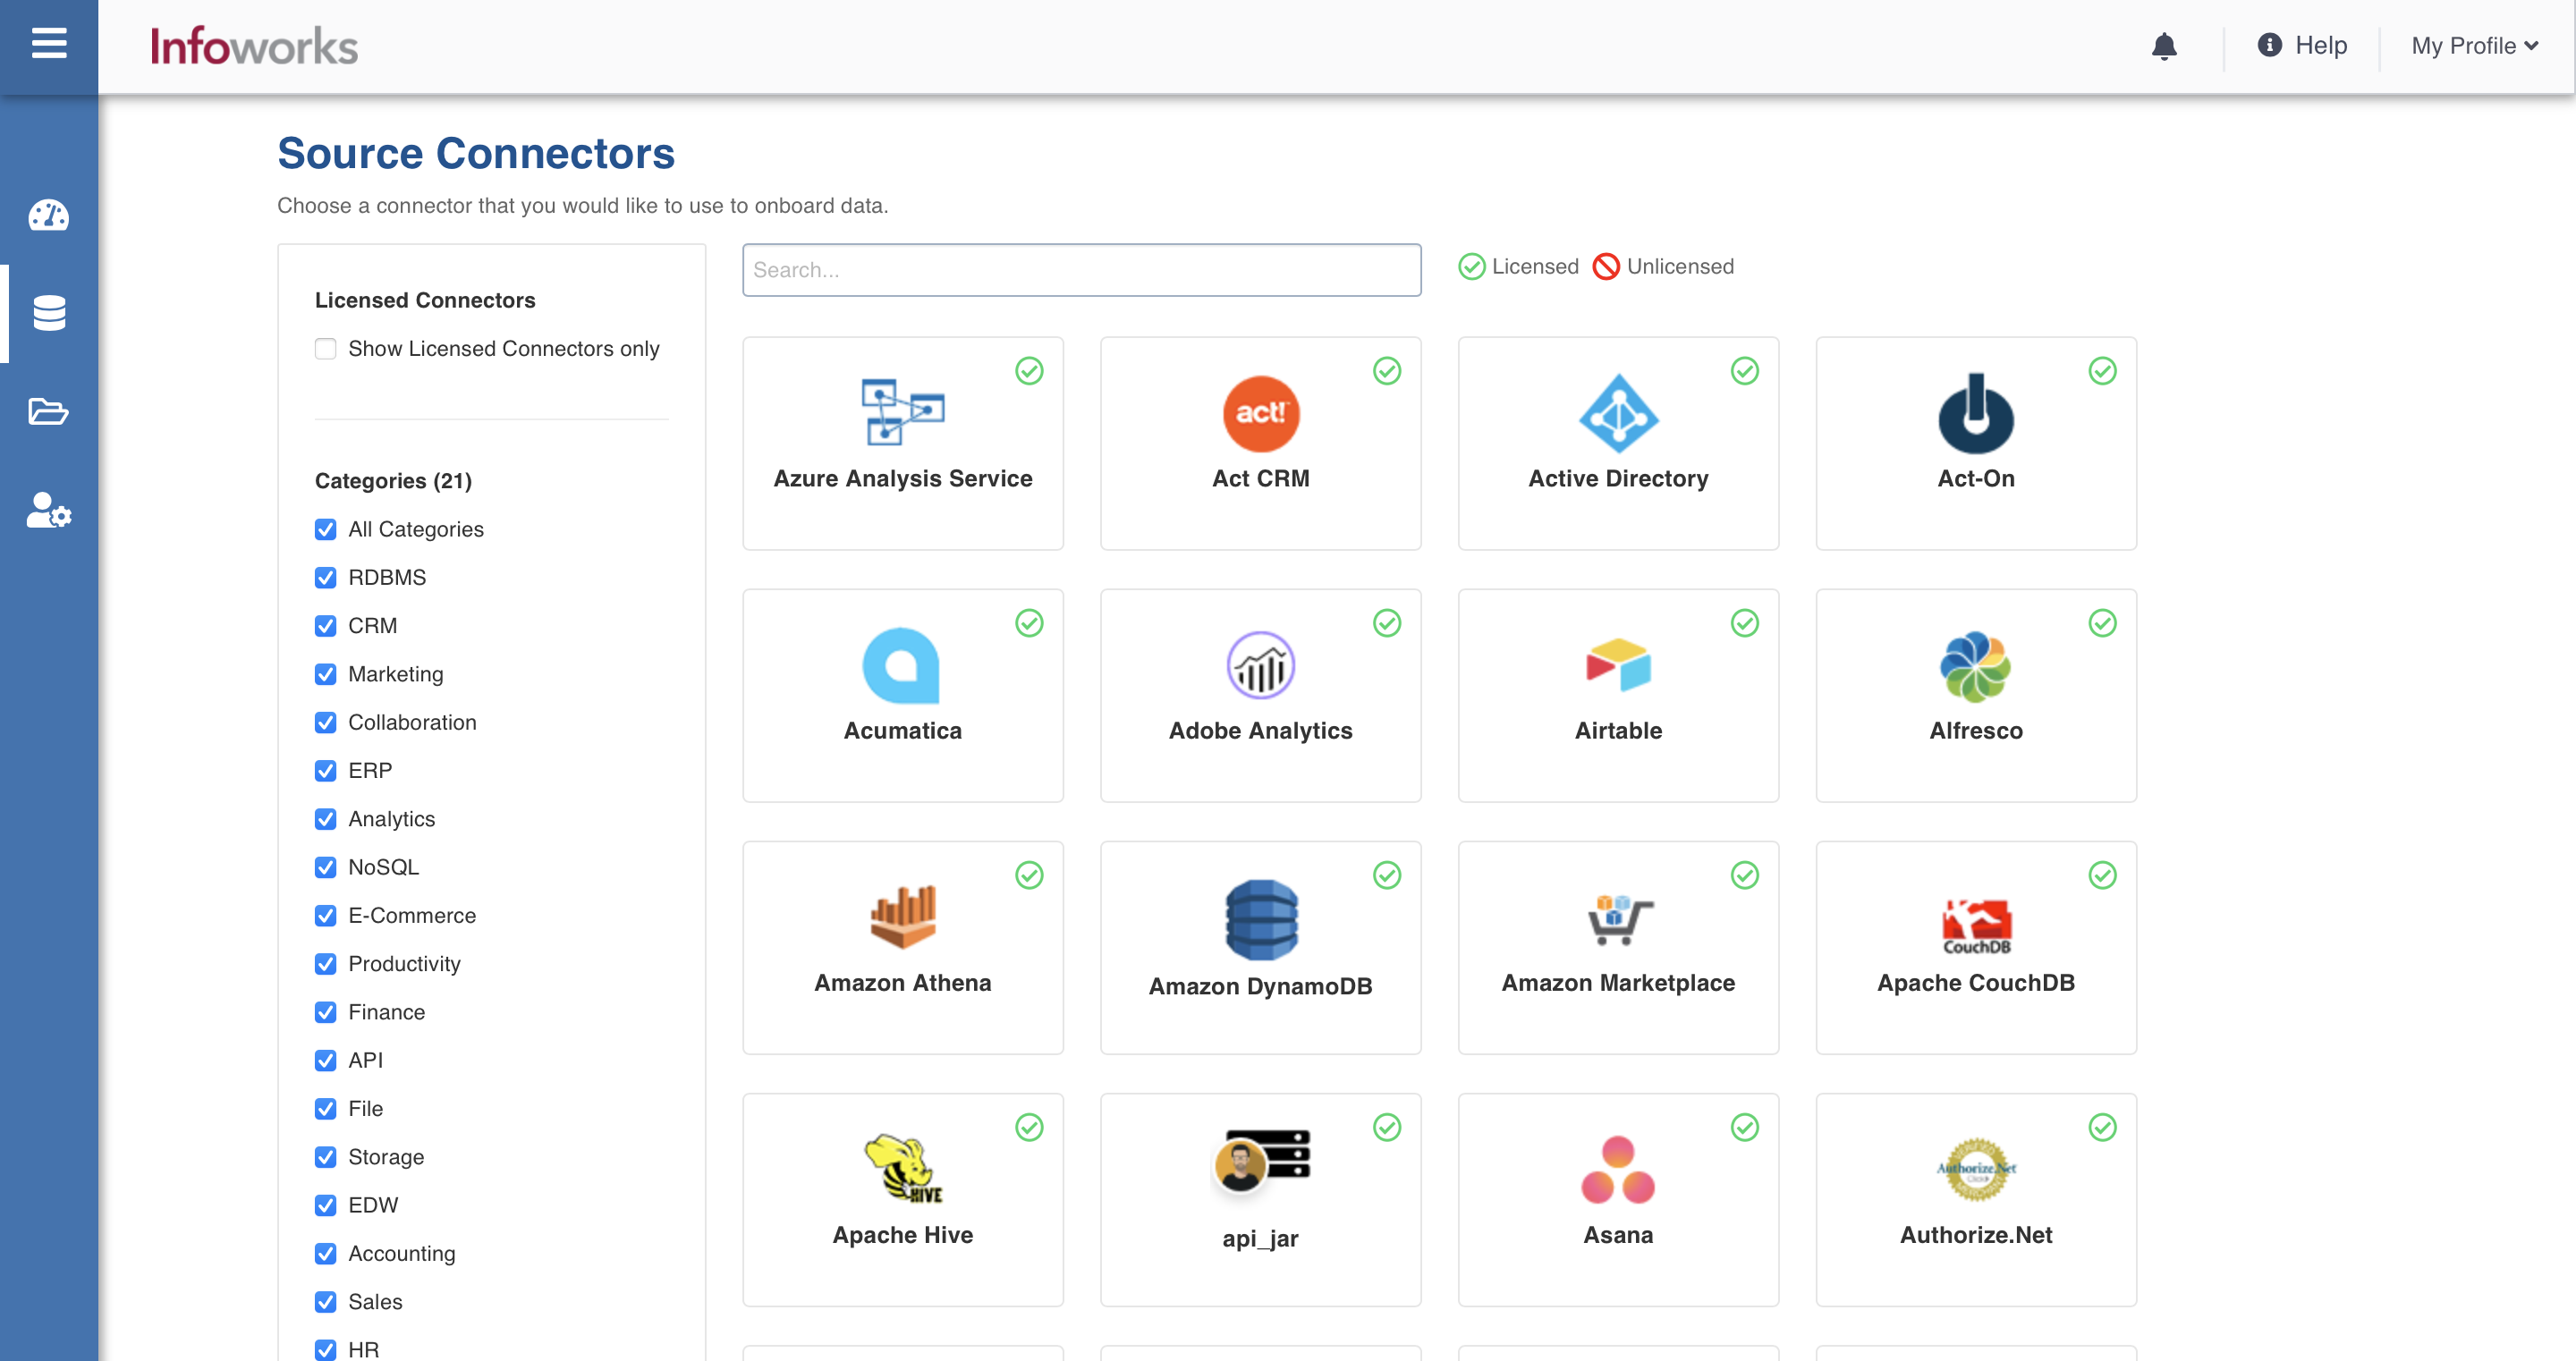Image resolution: width=2576 pixels, height=1361 pixels.
Task: Uncheck the API category
Action: coord(325,1060)
